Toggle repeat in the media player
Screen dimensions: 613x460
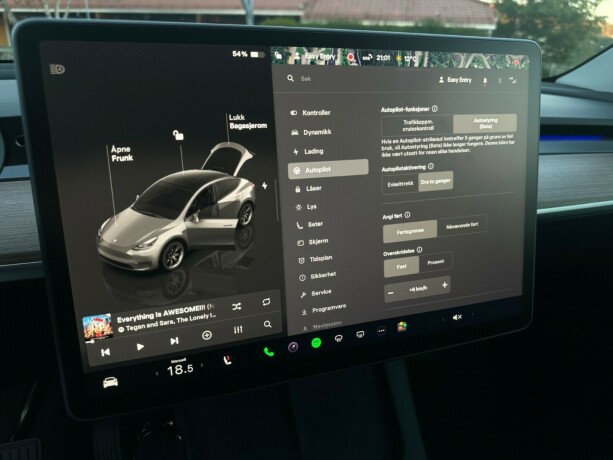266,302
